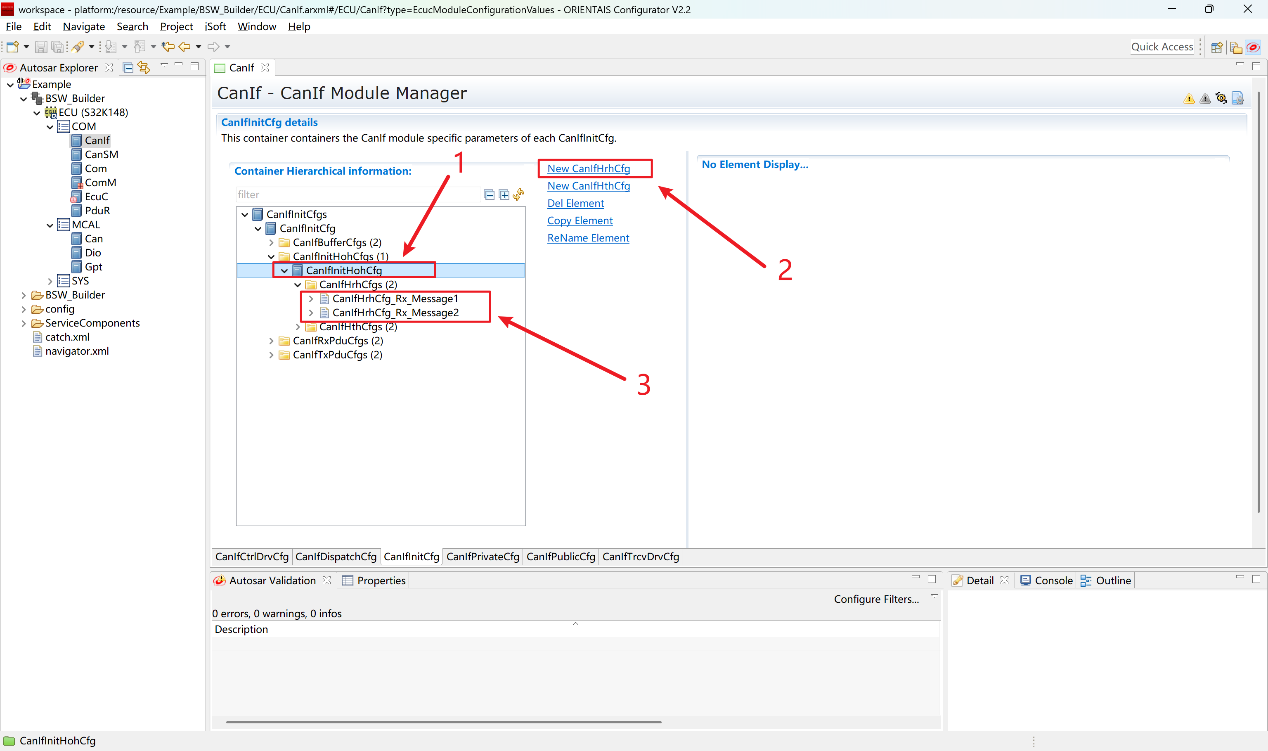The width and height of the screenshot is (1268, 751).
Task: Click the collapse-all icon beside the filter box
Action: 489,195
